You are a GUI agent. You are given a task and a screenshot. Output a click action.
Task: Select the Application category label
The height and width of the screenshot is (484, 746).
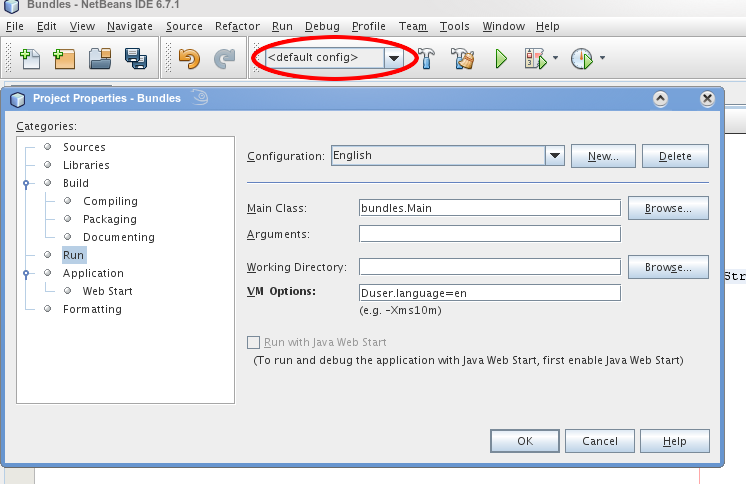(93, 273)
